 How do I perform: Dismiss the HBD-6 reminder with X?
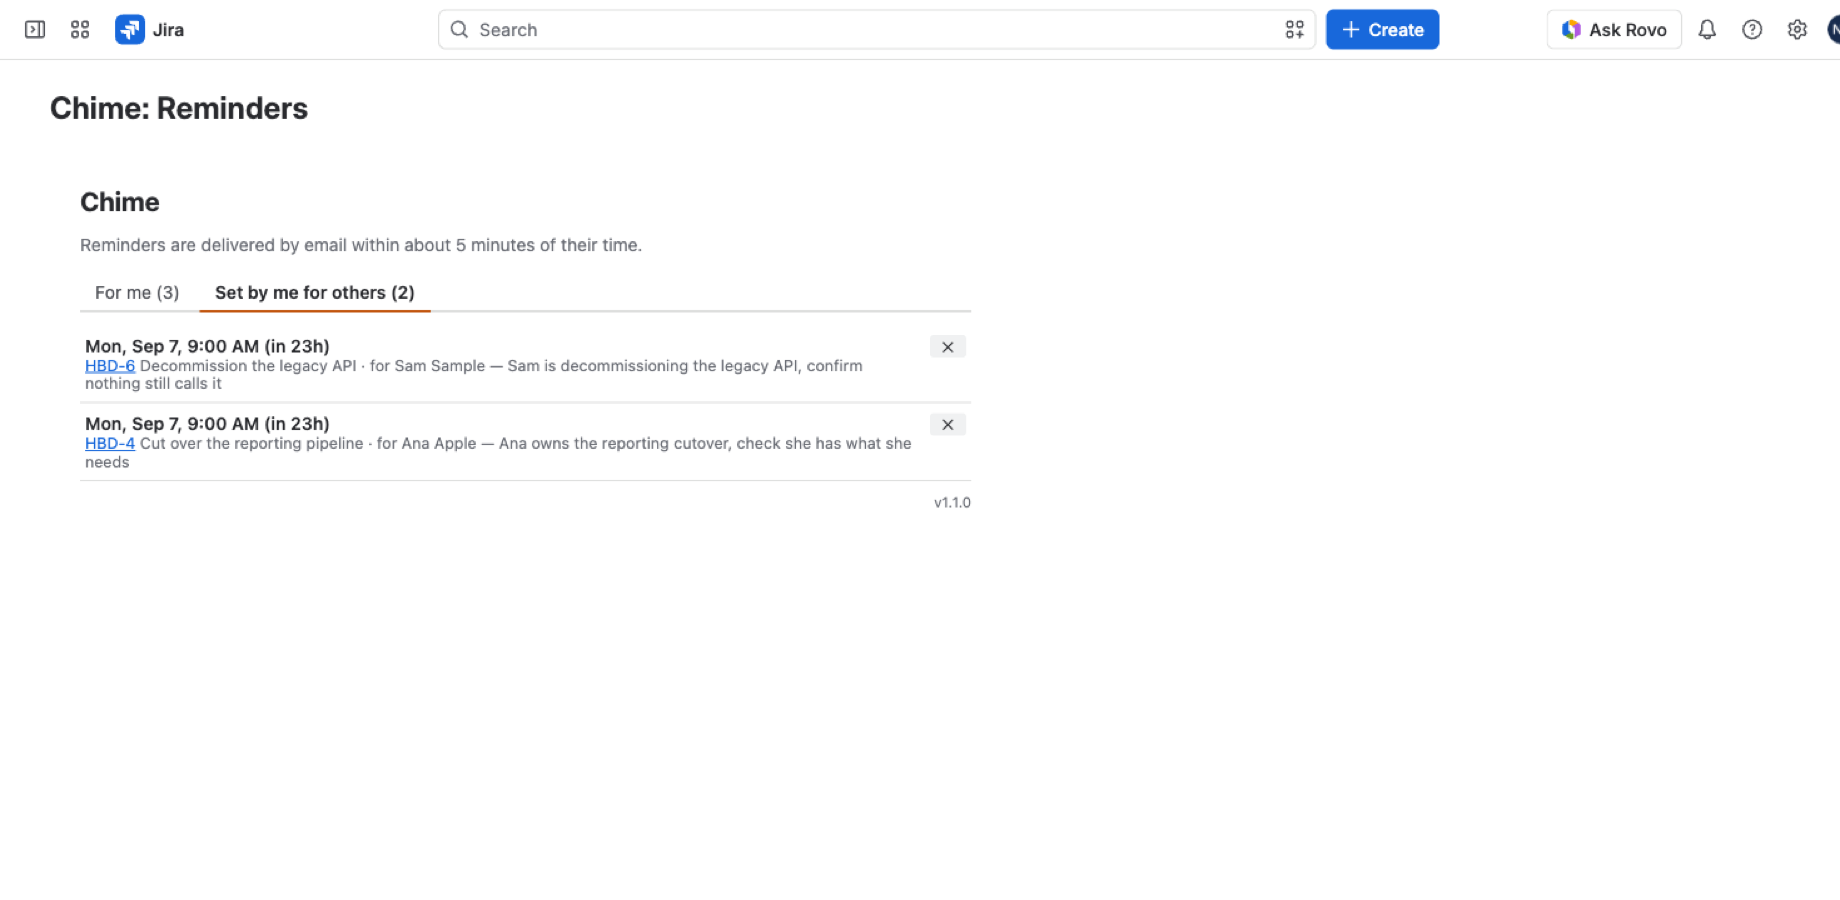[947, 347]
